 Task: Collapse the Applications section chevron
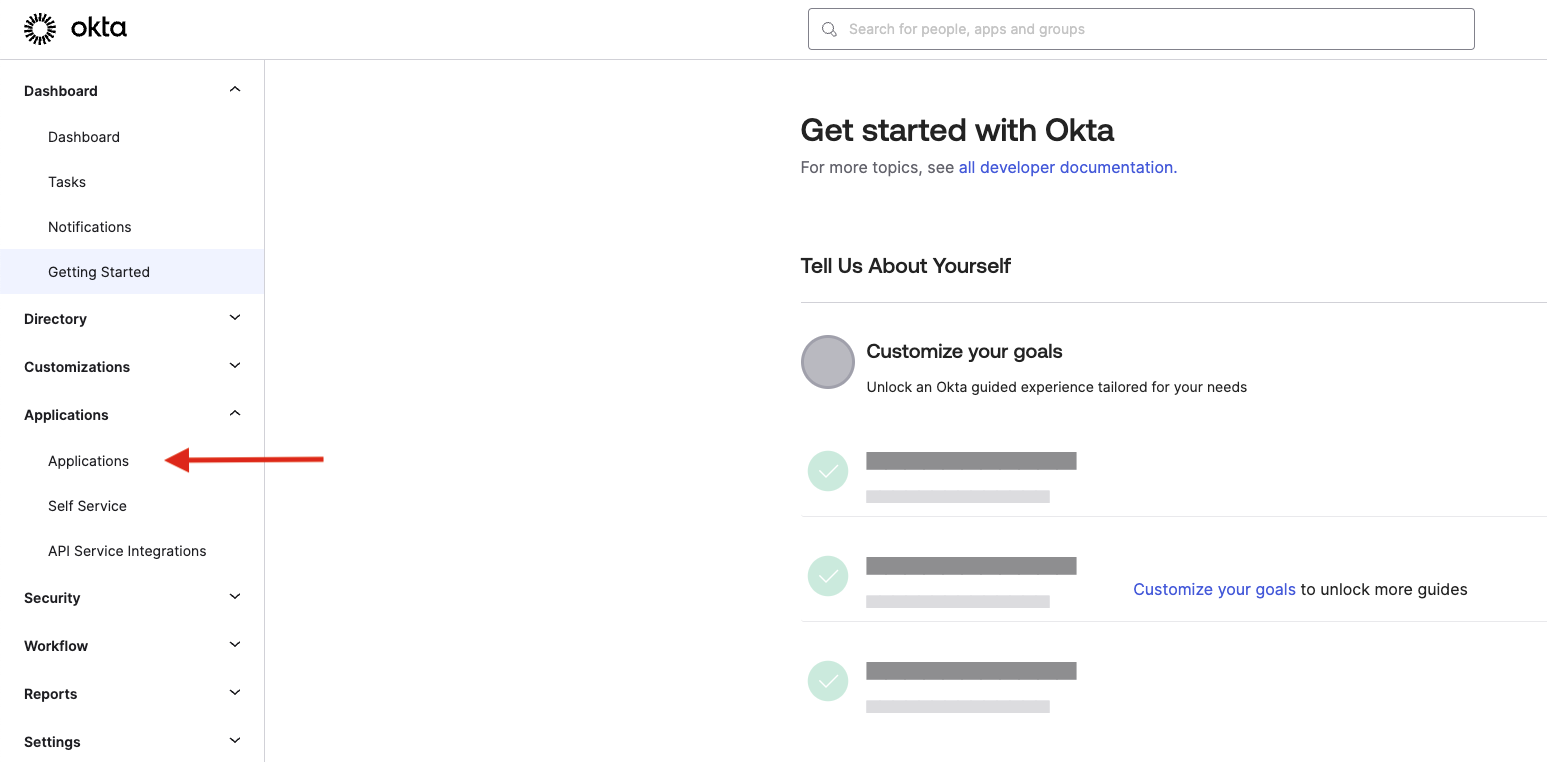click(235, 414)
